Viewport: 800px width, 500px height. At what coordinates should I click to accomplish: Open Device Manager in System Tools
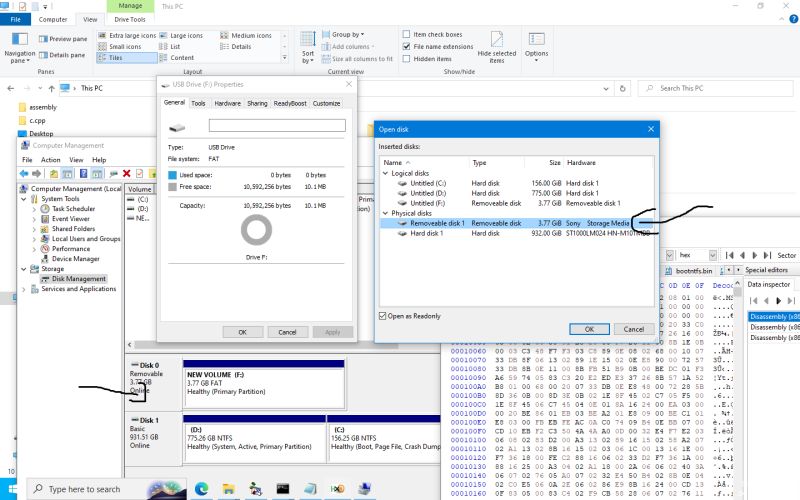click(75, 259)
